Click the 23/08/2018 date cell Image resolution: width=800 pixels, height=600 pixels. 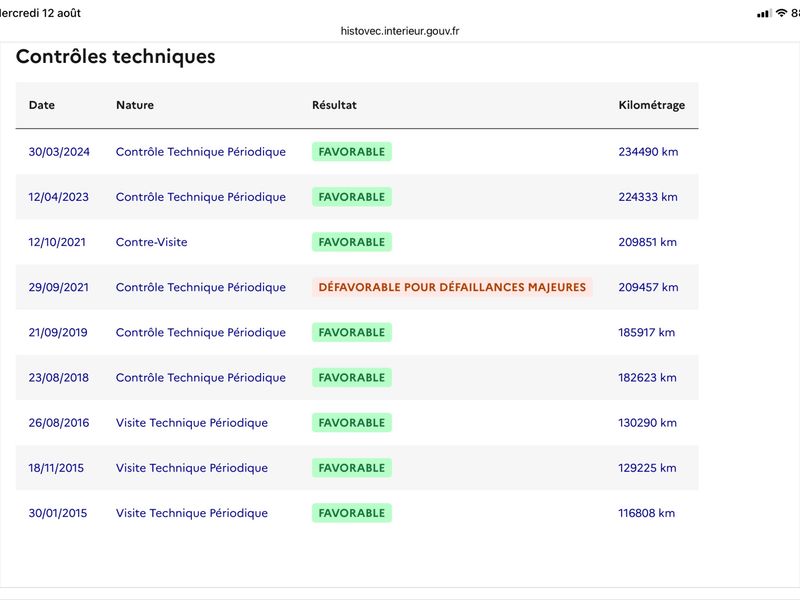[x=59, y=378]
